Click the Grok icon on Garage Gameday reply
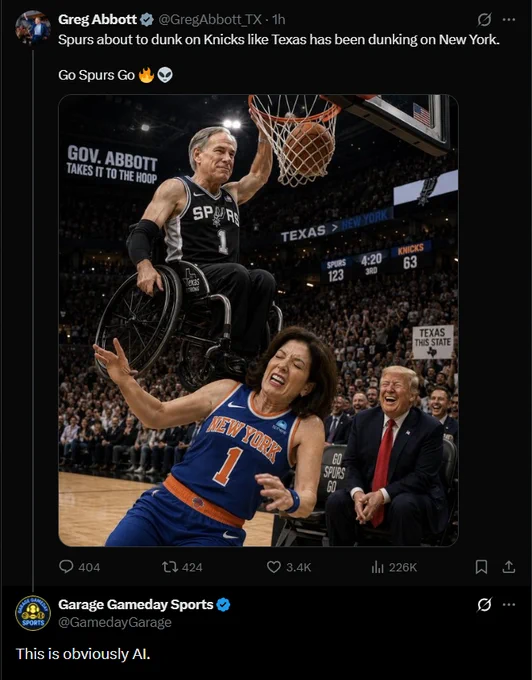The height and width of the screenshot is (680, 532). 484,604
